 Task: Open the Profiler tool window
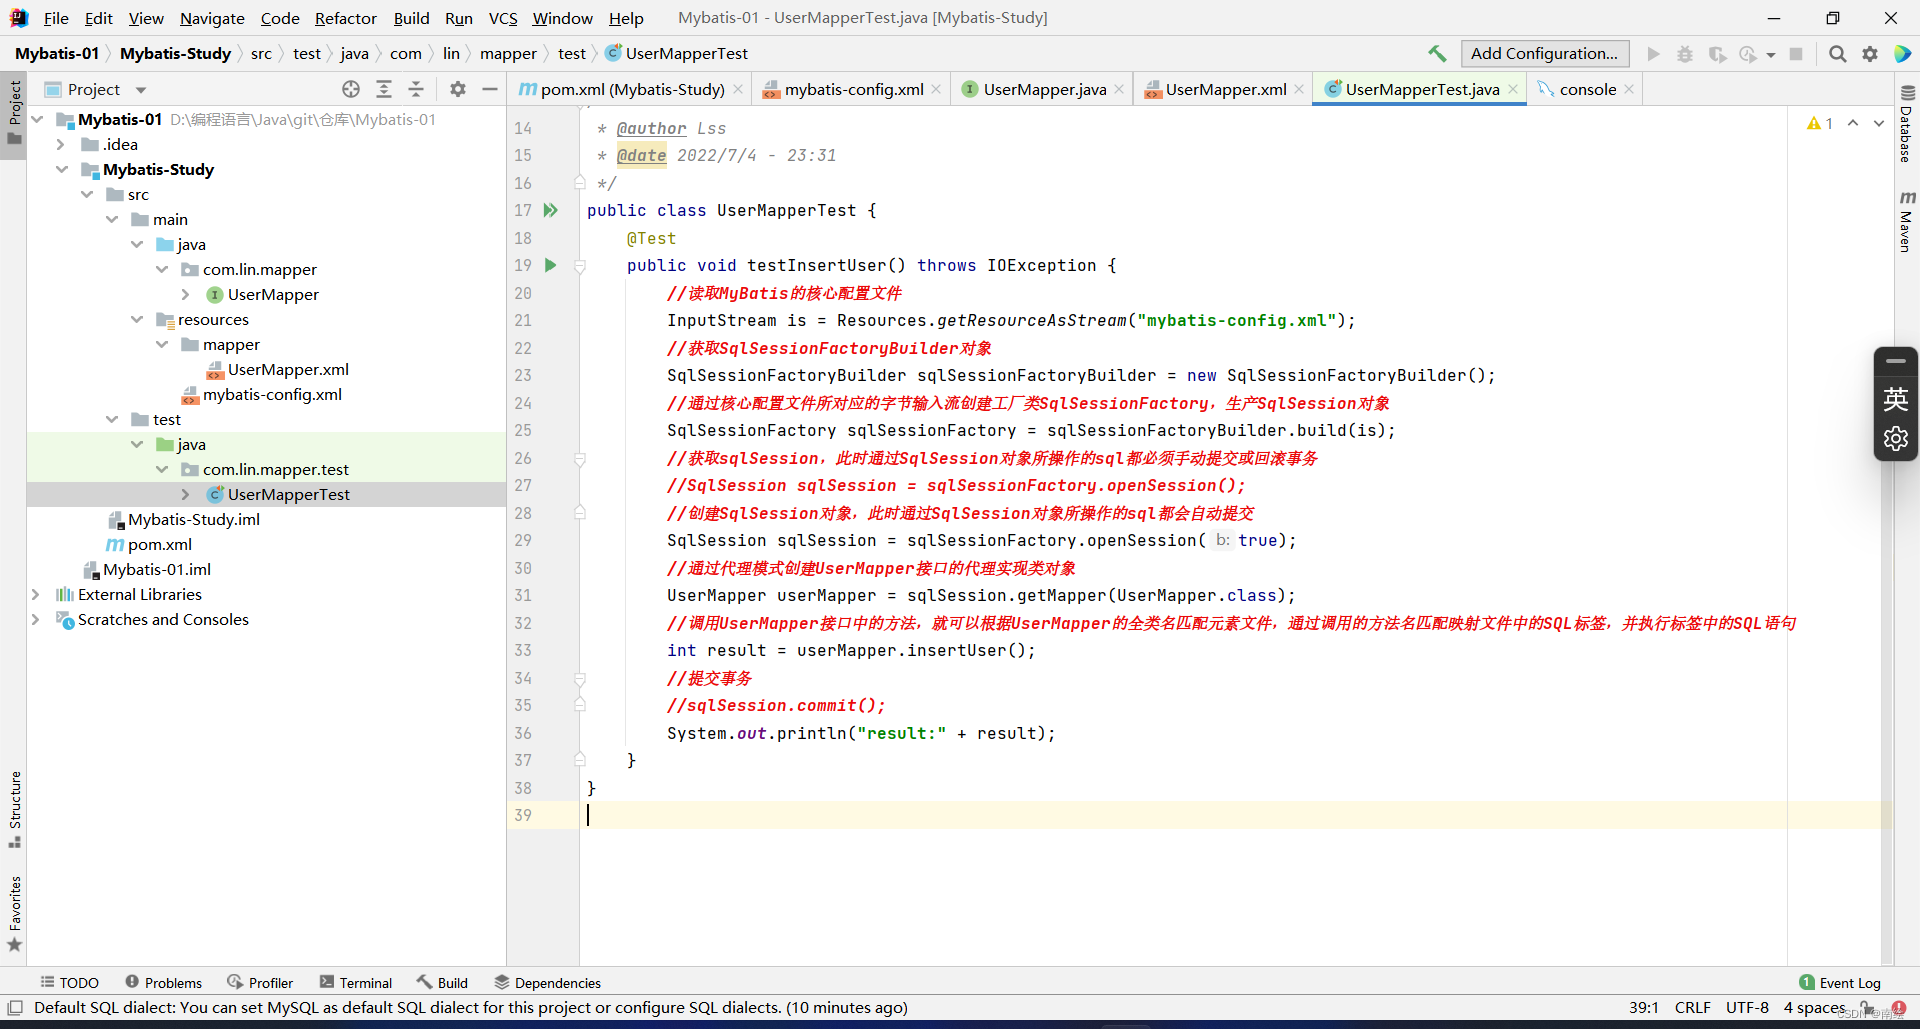[260, 983]
